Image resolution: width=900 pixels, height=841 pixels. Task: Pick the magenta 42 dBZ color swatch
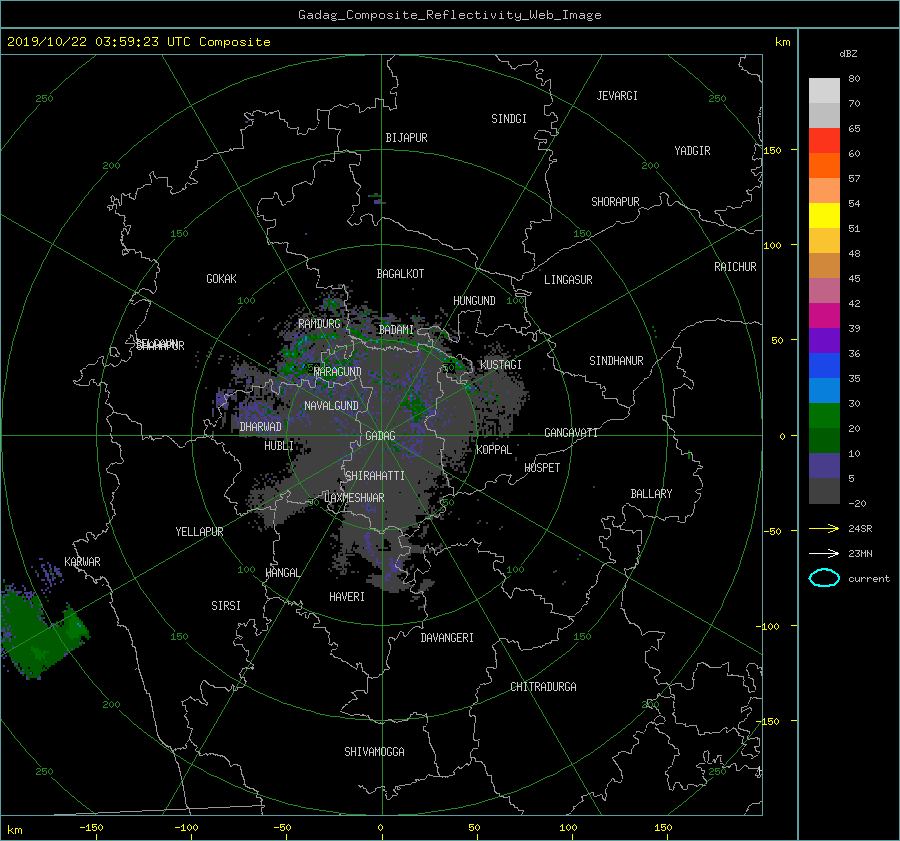point(824,316)
